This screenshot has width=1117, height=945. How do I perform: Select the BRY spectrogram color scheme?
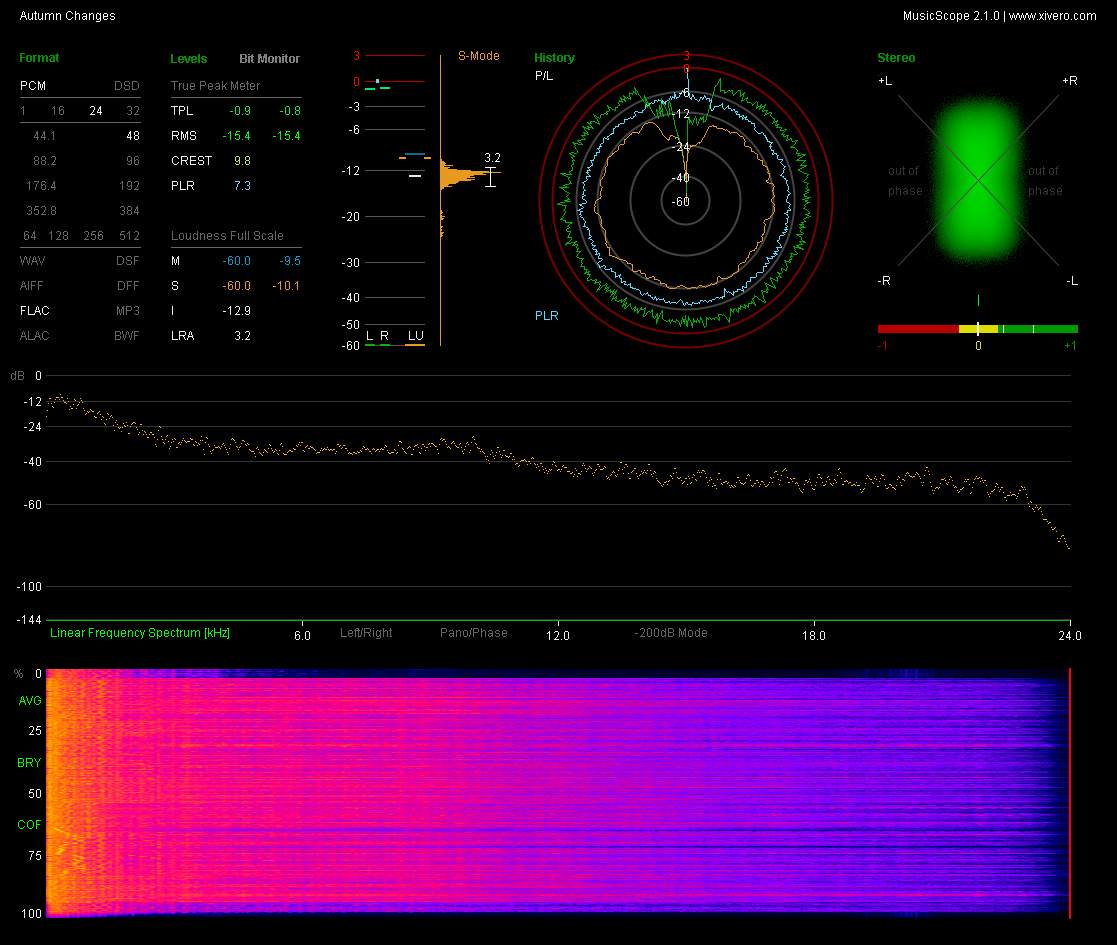(29, 763)
